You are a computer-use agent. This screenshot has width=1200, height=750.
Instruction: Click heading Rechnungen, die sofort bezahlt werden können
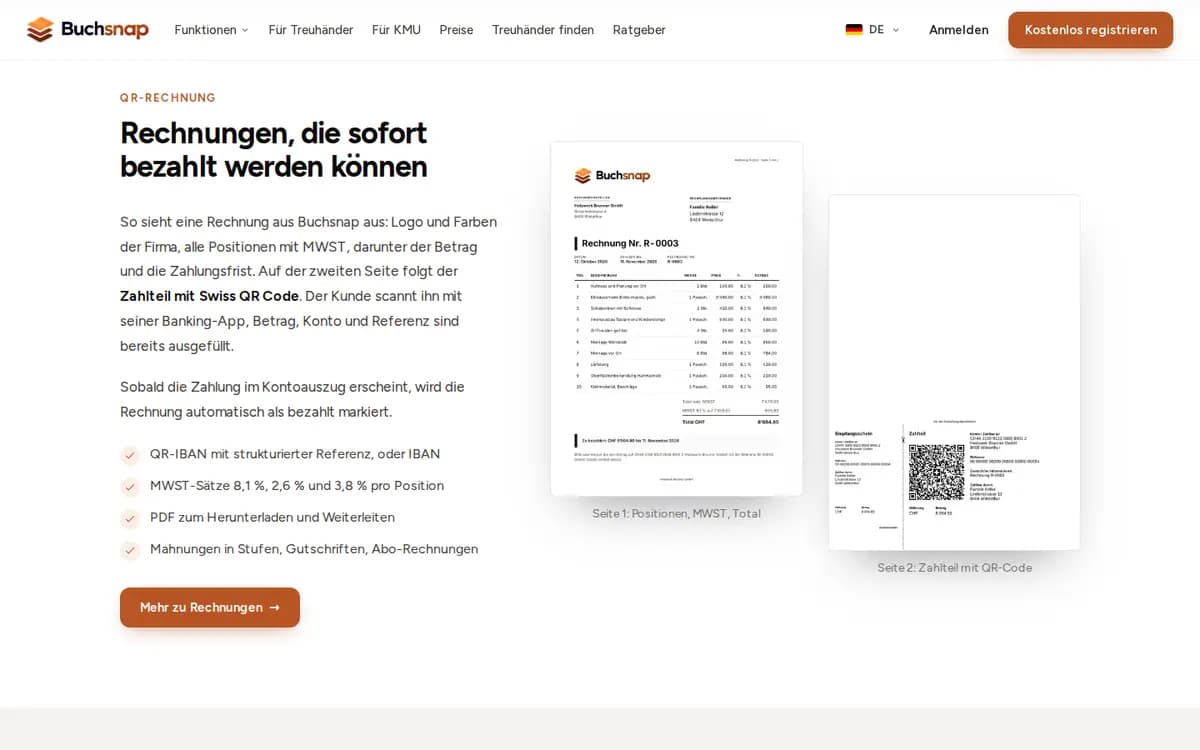(274, 149)
